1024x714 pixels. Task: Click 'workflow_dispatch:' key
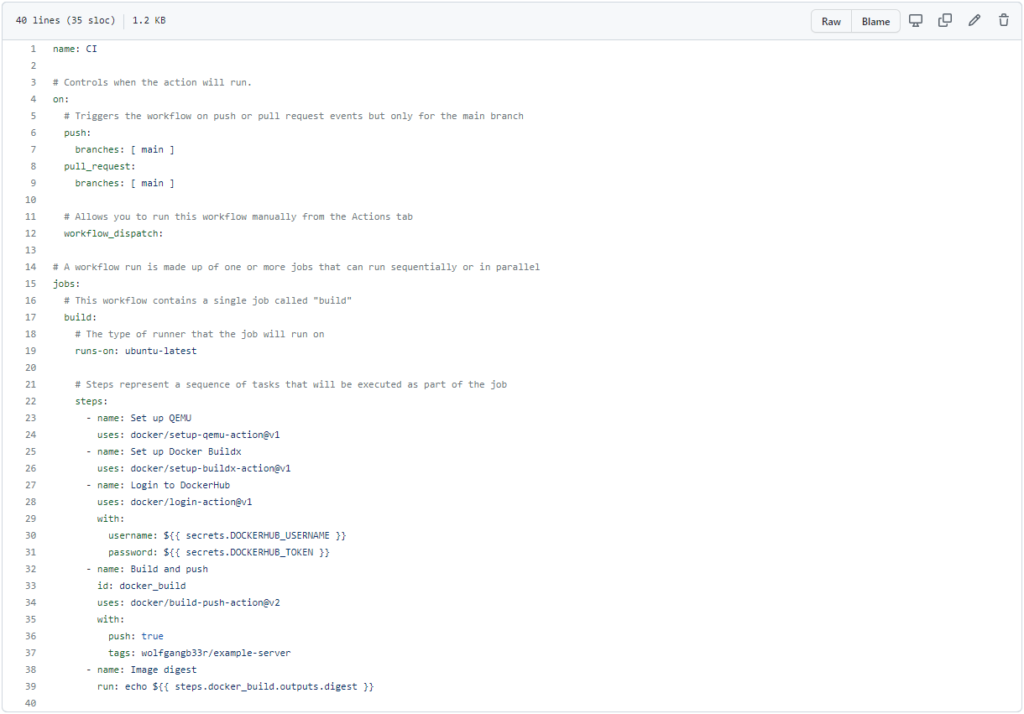(113, 234)
